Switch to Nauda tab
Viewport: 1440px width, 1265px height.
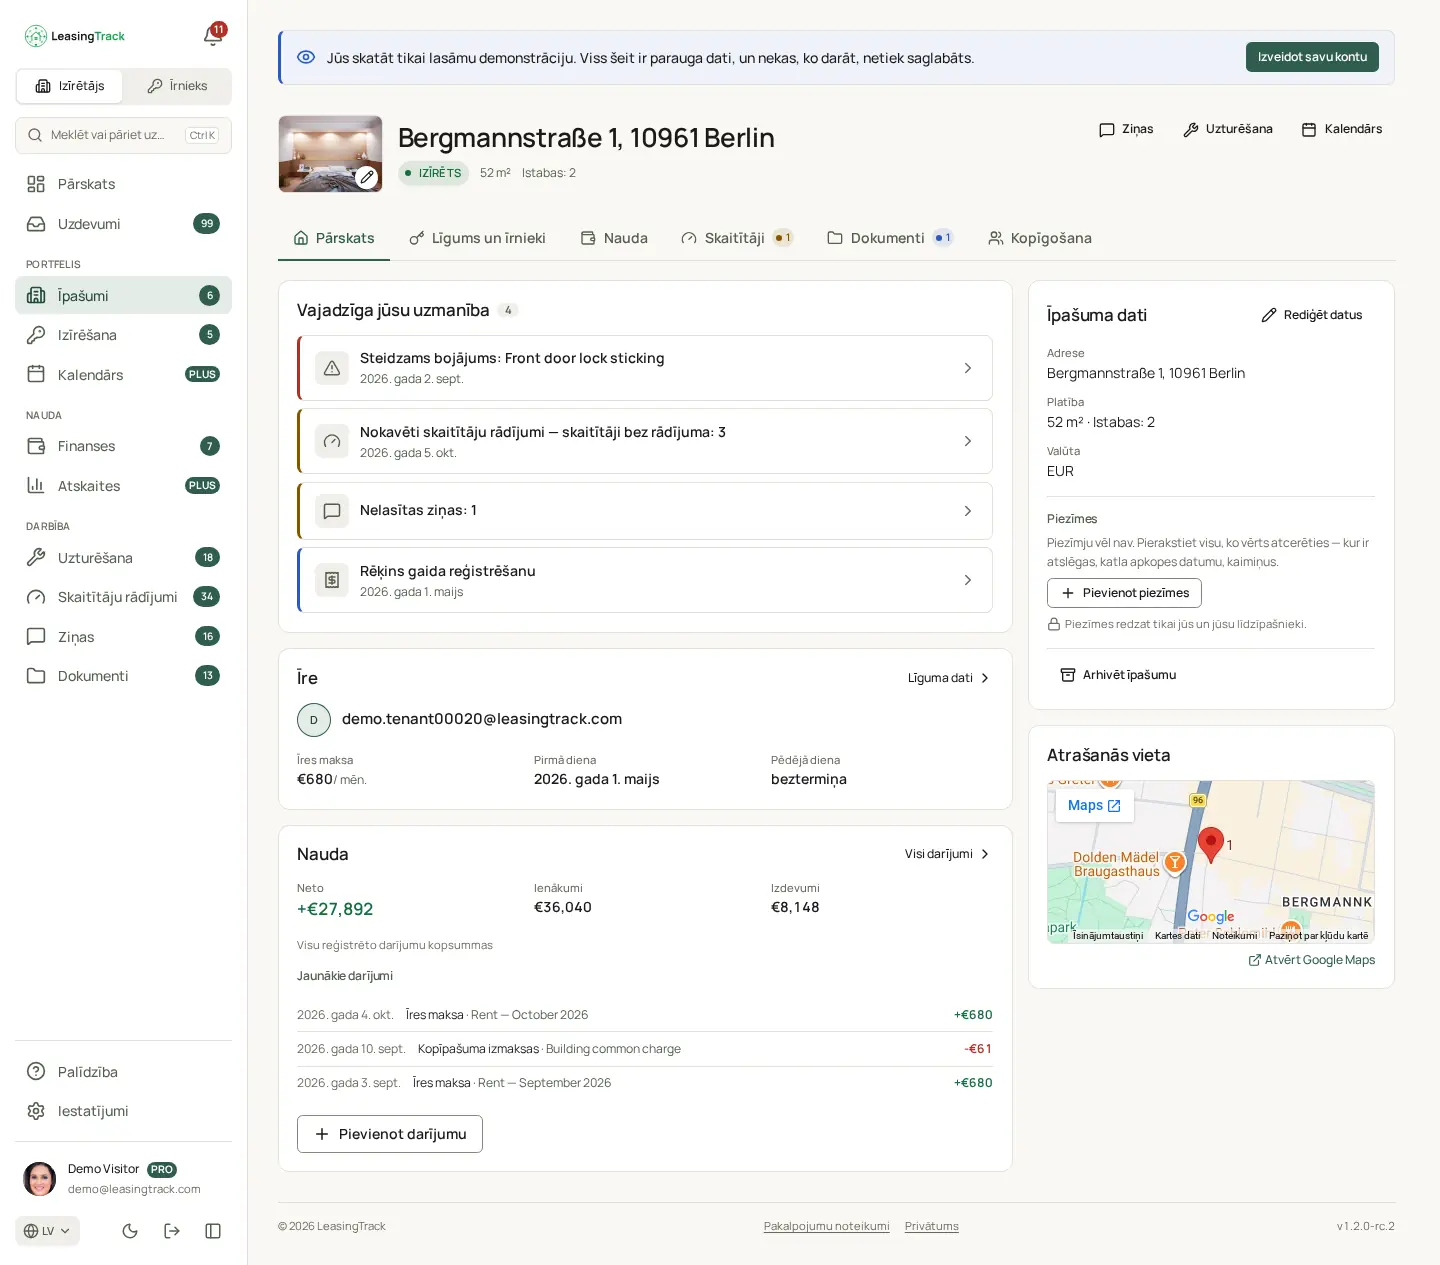(x=614, y=238)
